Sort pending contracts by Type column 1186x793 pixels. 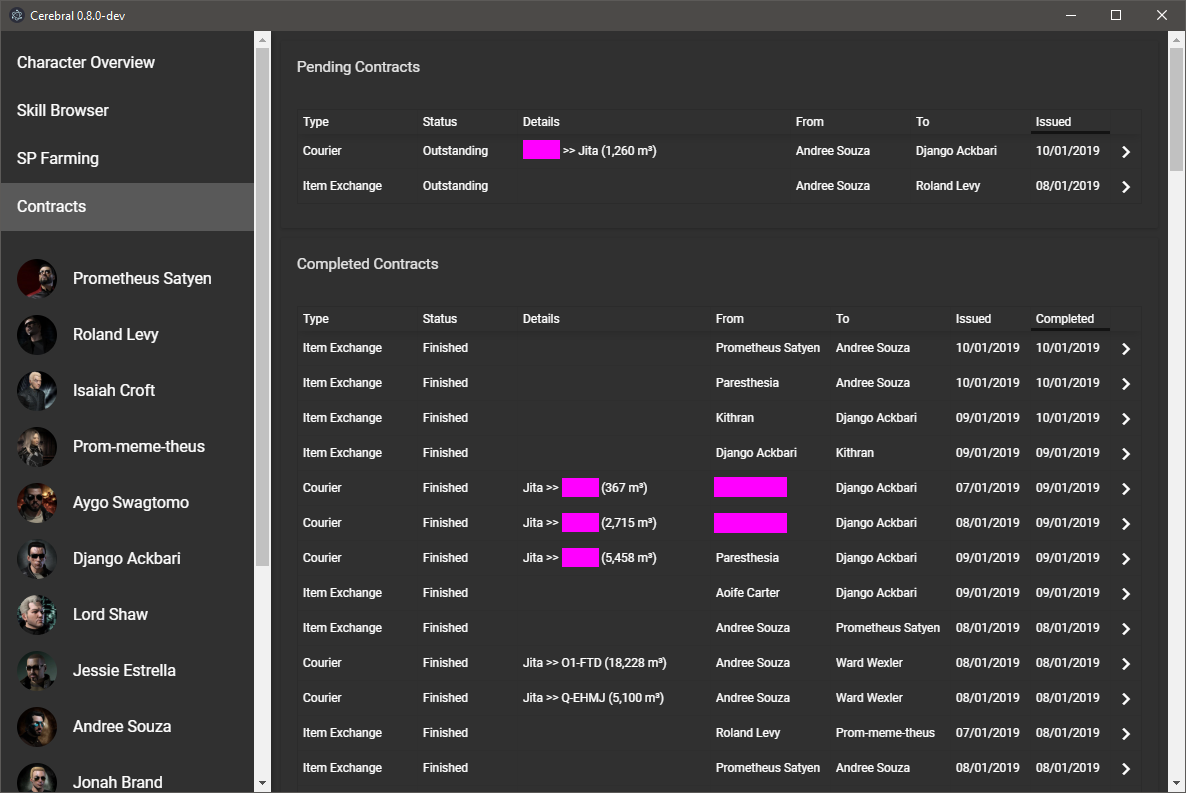pyautogui.click(x=315, y=122)
